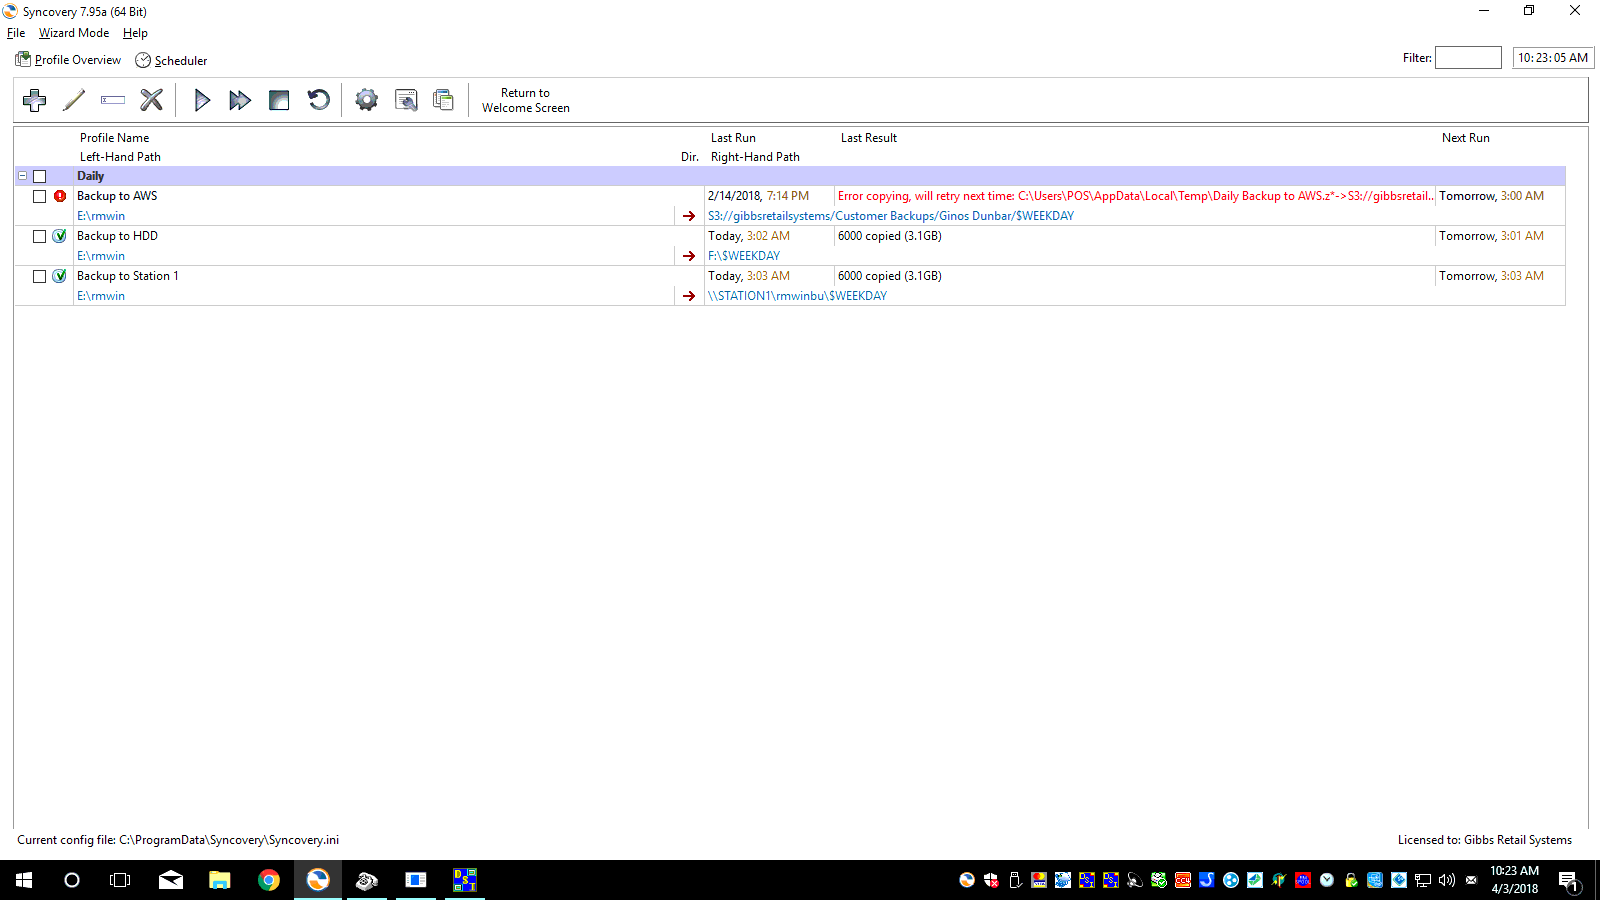The height and width of the screenshot is (900, 1600).
Task: Open program settings gear icon
Action: (367, 100)
